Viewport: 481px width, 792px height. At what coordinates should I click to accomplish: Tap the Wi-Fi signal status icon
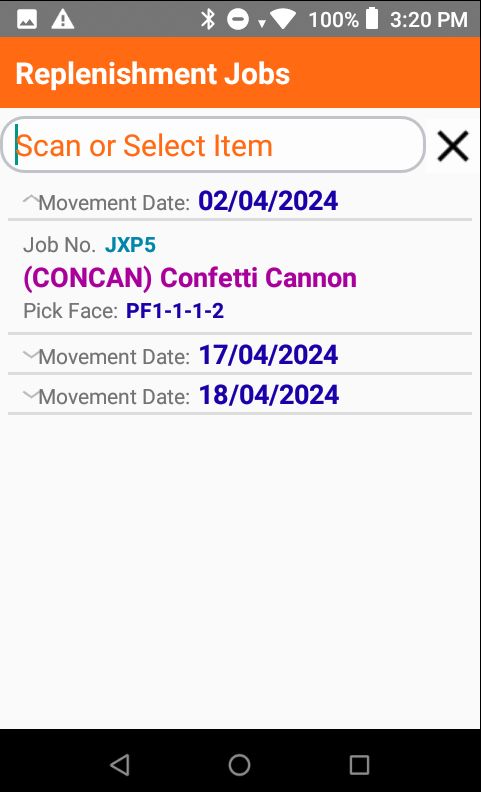click(283, 20)
